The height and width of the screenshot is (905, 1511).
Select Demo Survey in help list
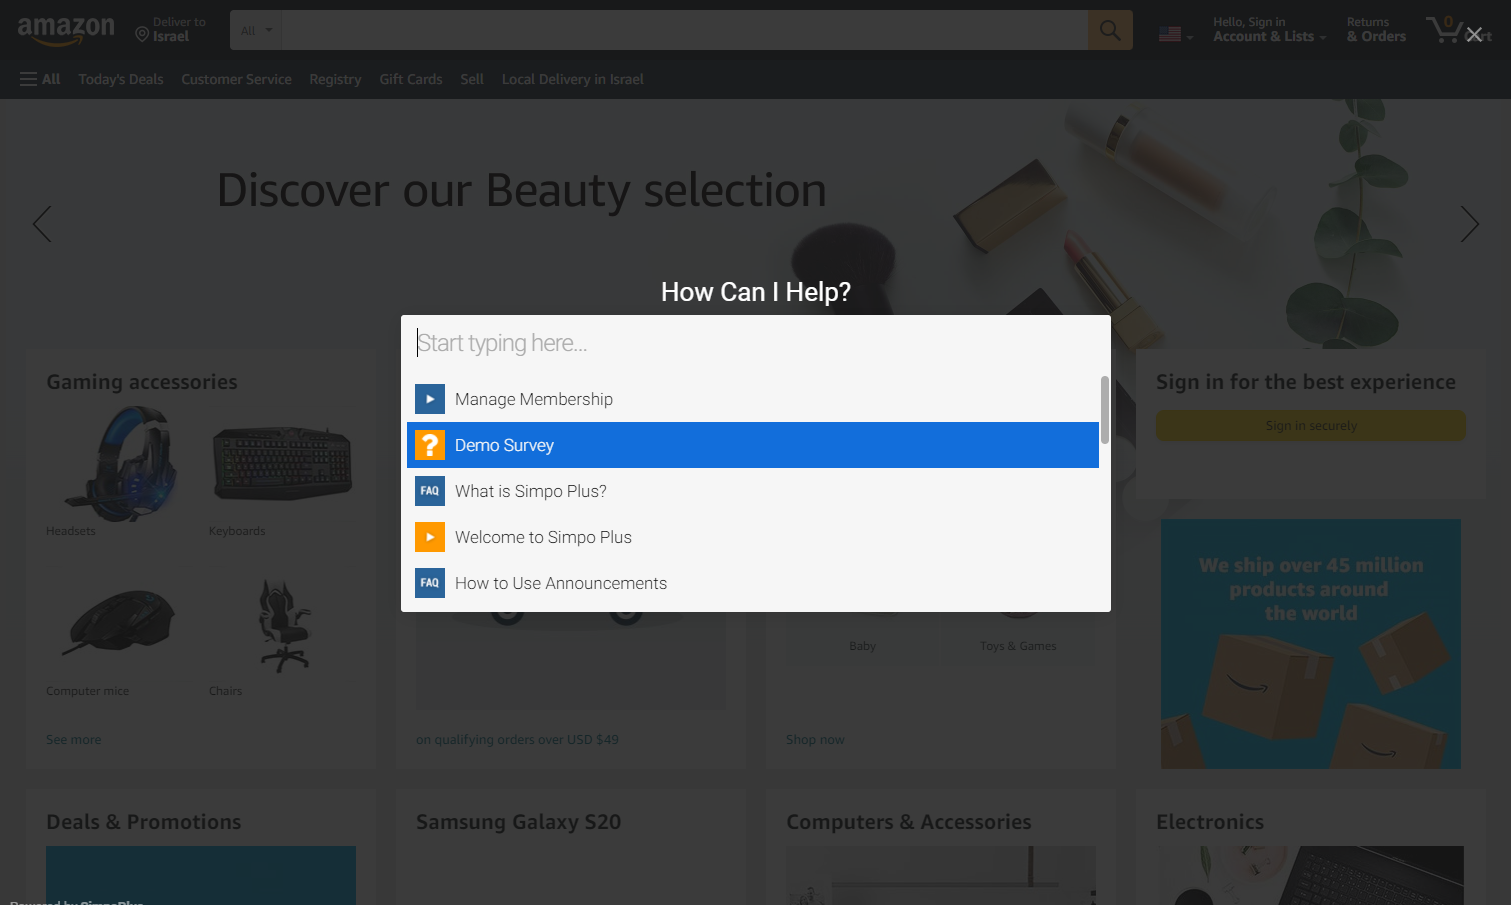click(753, 445)
